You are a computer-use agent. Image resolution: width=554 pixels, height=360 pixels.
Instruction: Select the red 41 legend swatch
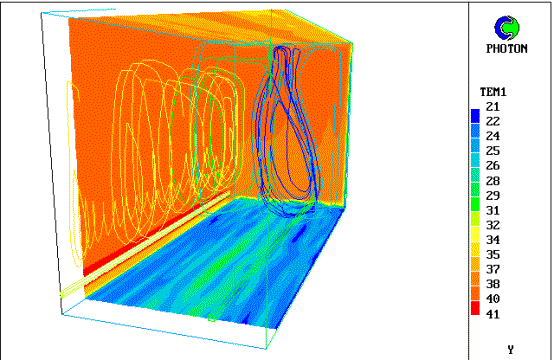tap(475, 308)
